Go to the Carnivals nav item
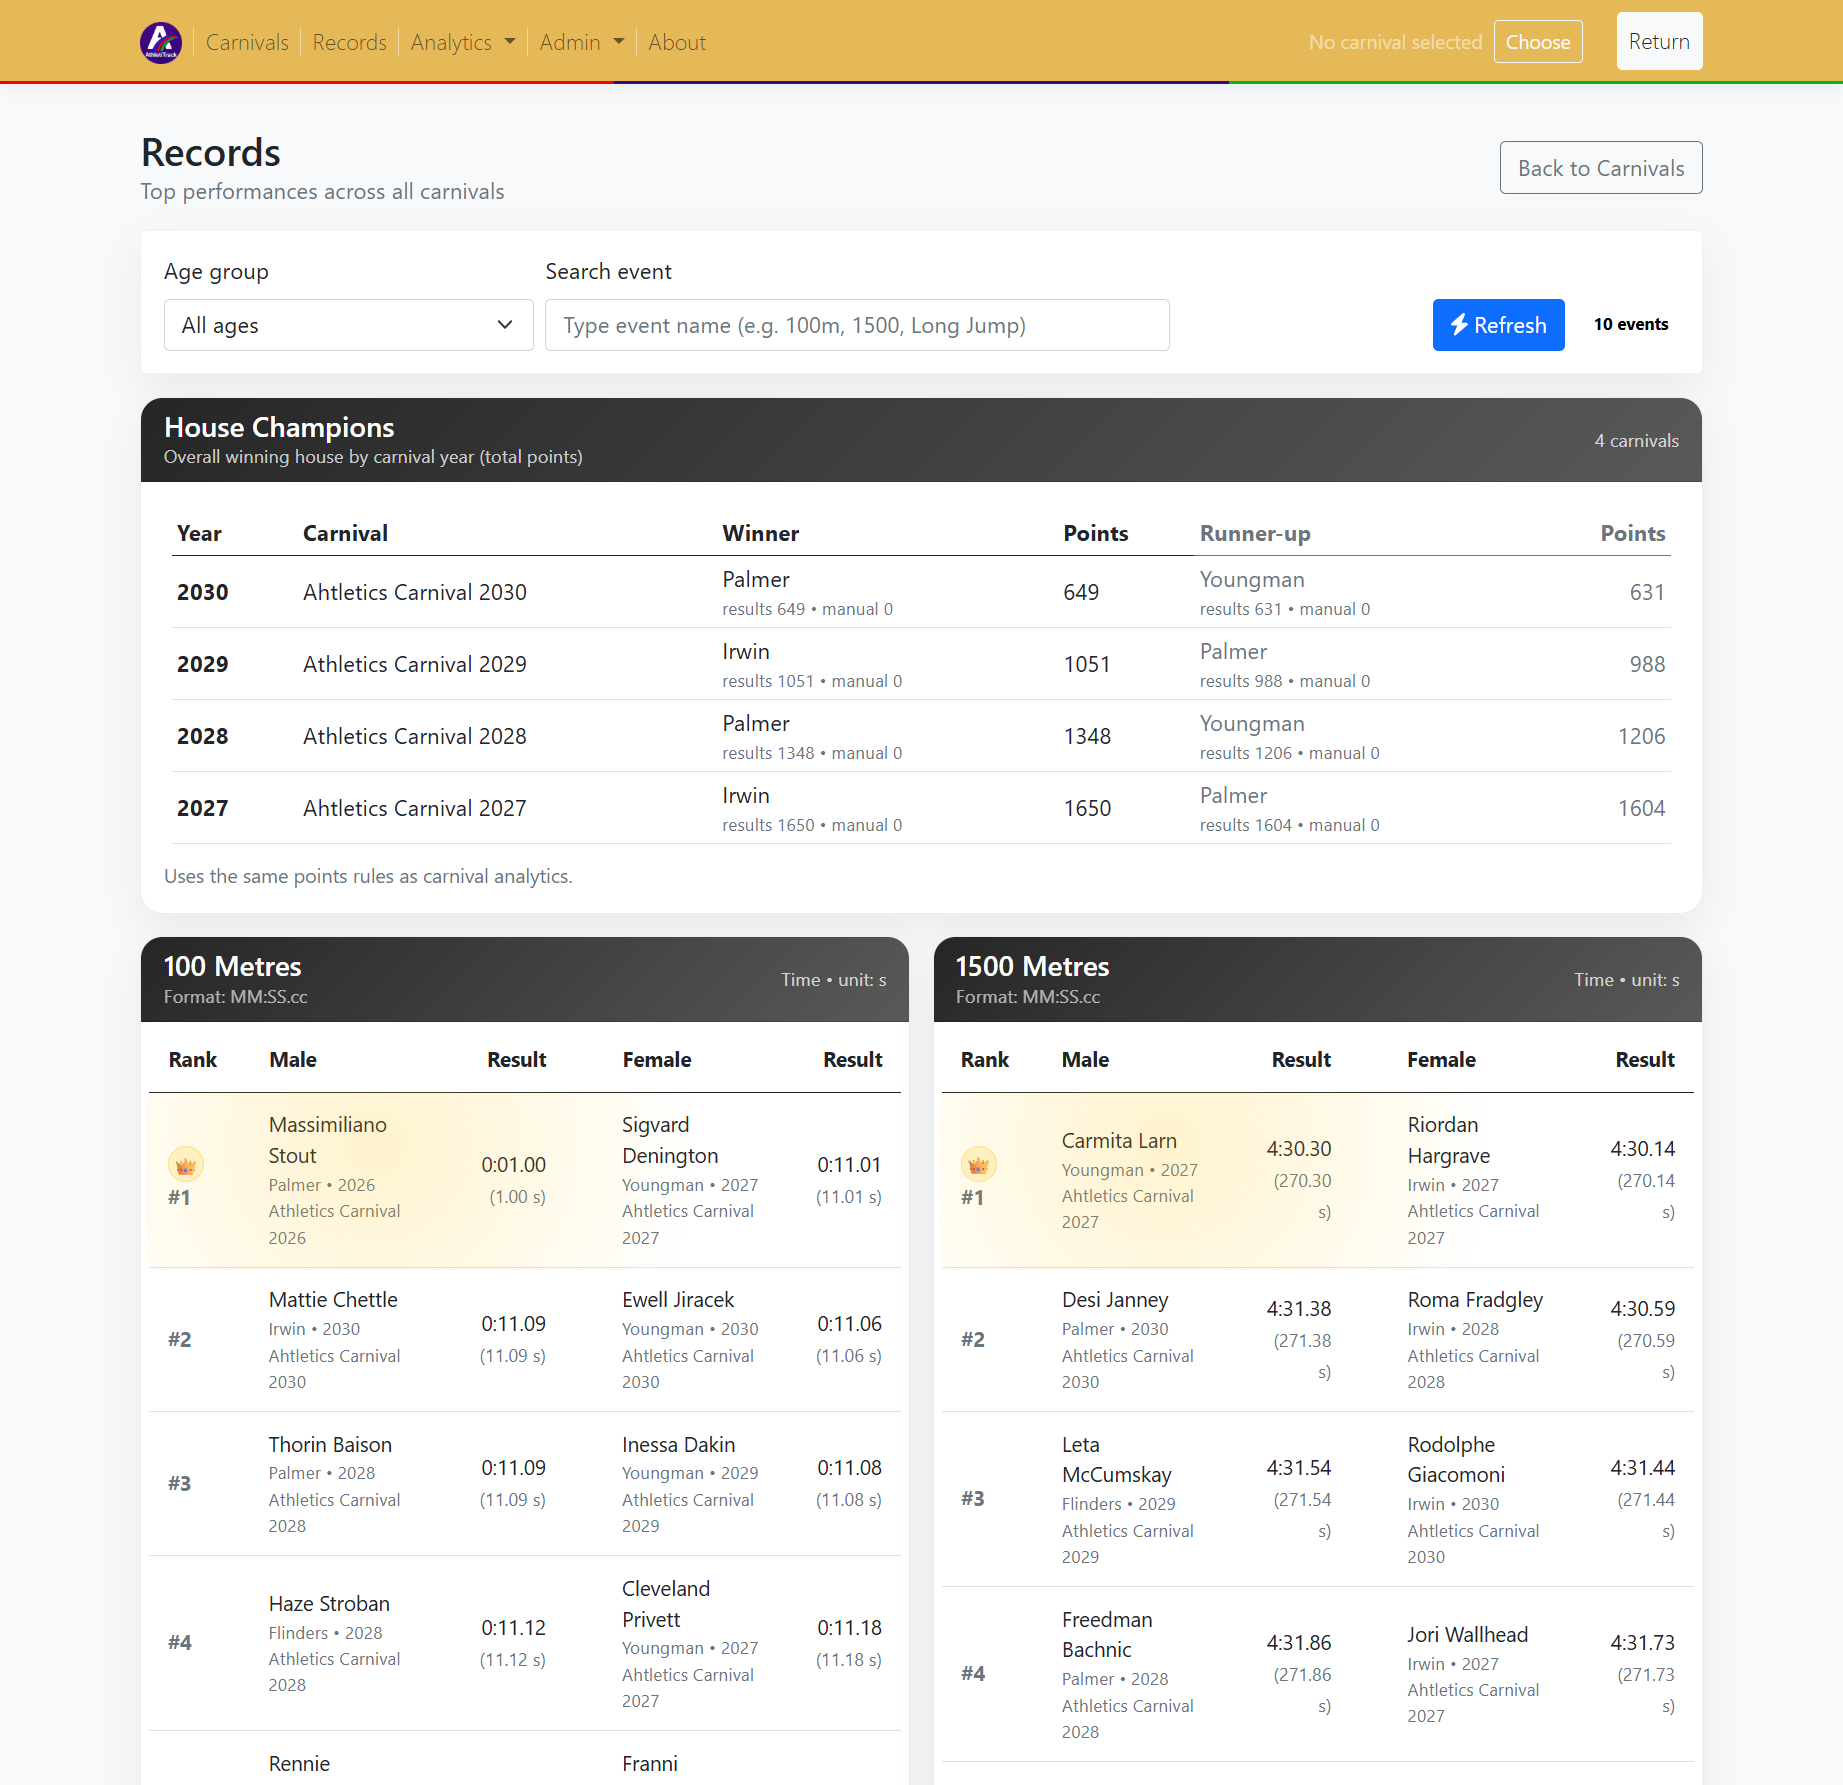Image resolution: width=1843 pixels, height=1785 pixels. tap(247, 42)
